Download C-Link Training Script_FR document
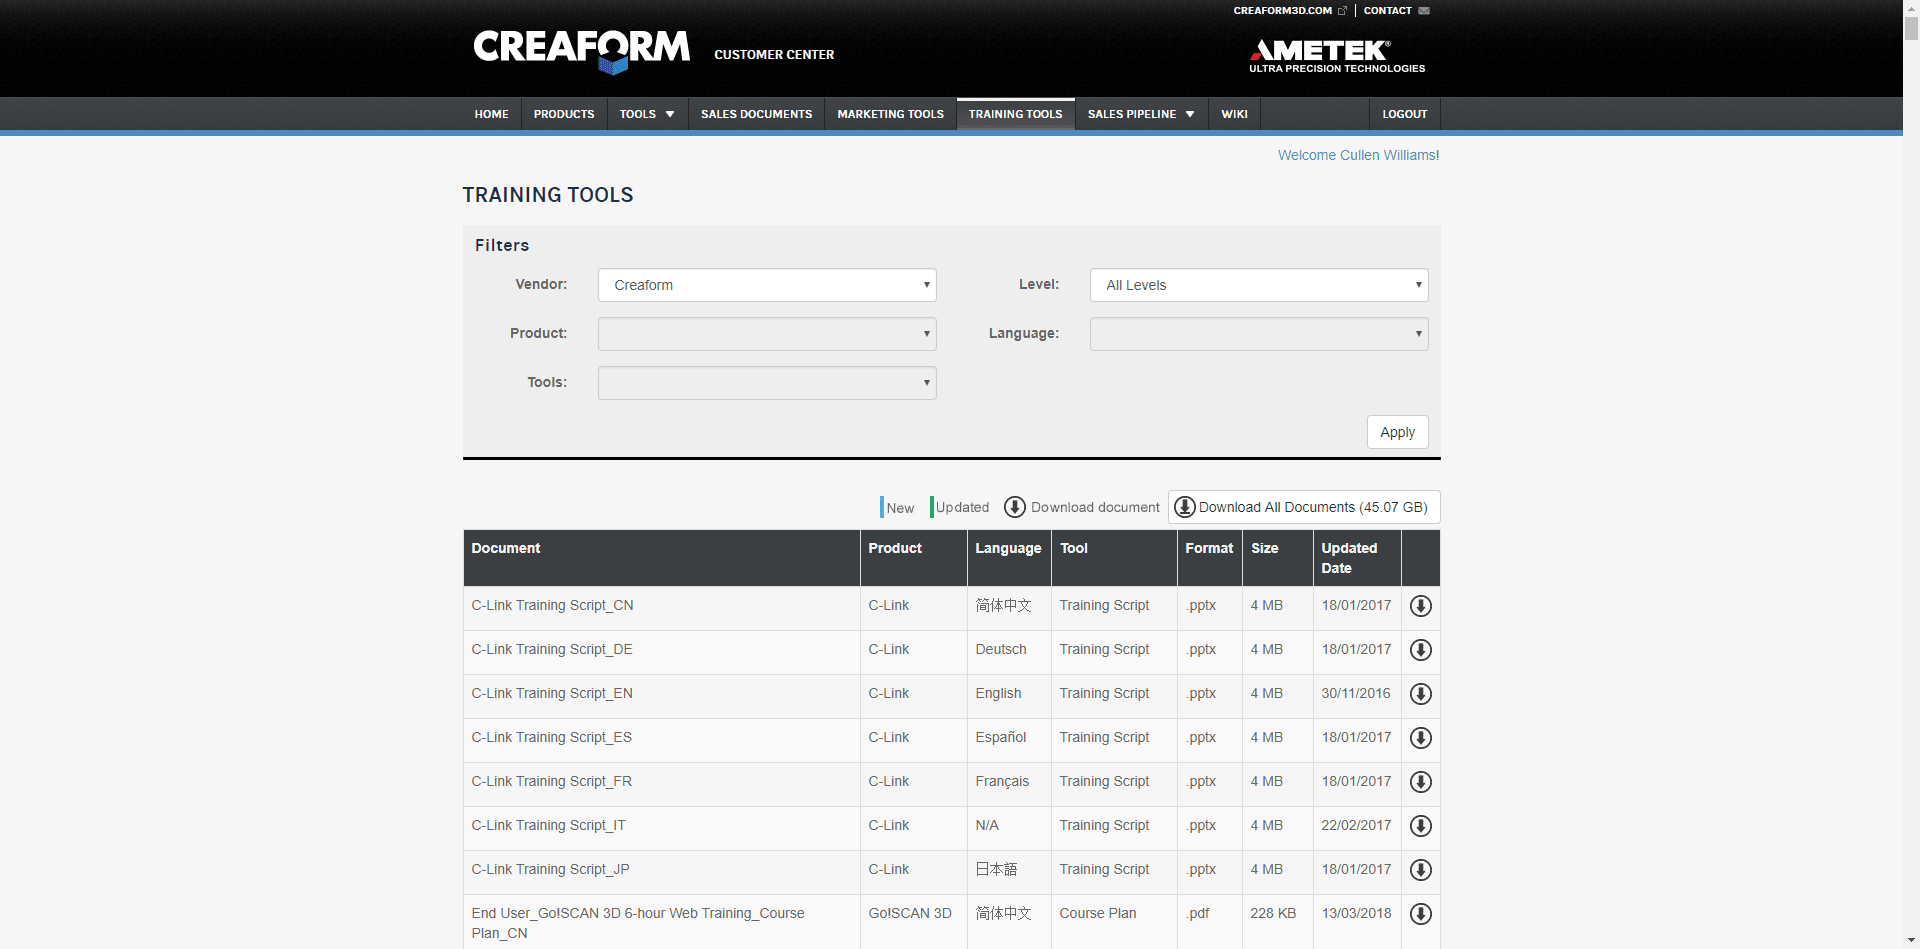This screenshot has width=1920, height=949. point(1420,782)
